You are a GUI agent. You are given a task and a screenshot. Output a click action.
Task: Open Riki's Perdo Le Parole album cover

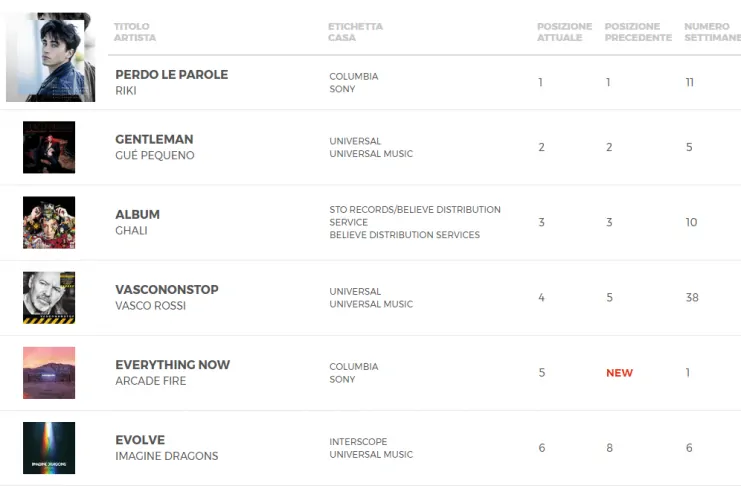[x=49, y=58]
